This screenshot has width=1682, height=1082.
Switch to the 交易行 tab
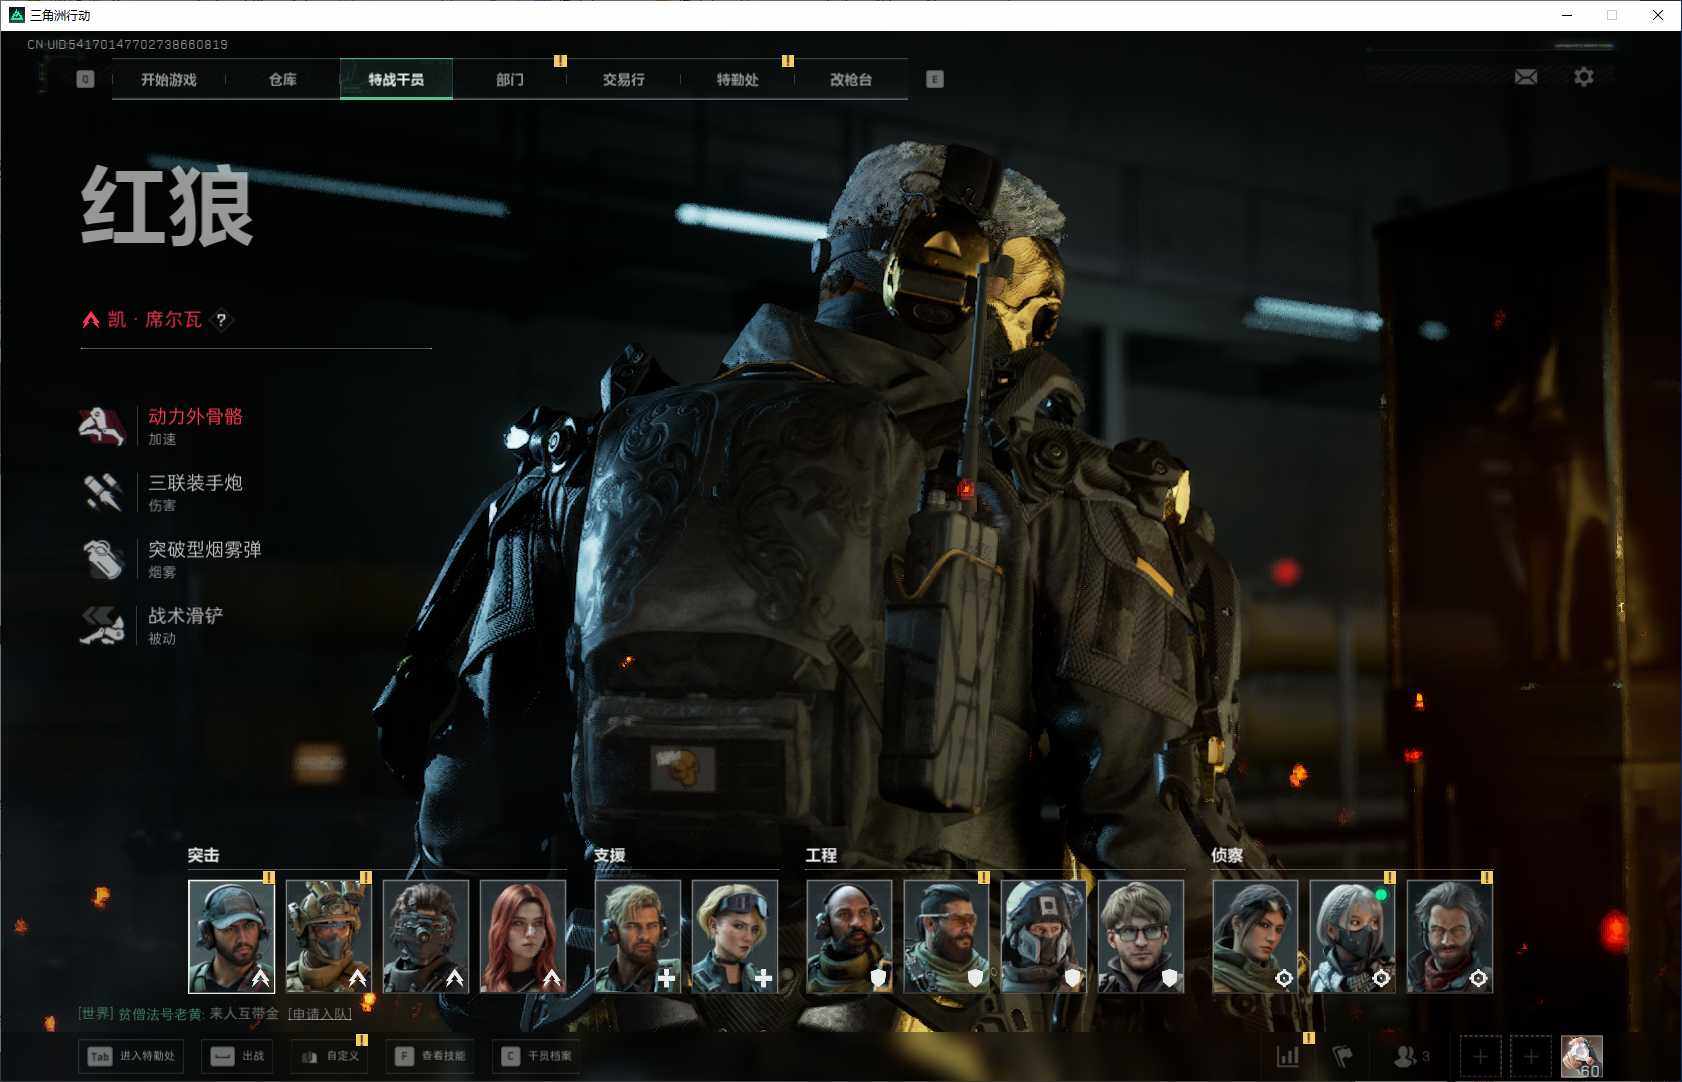[x=623, y=80]
